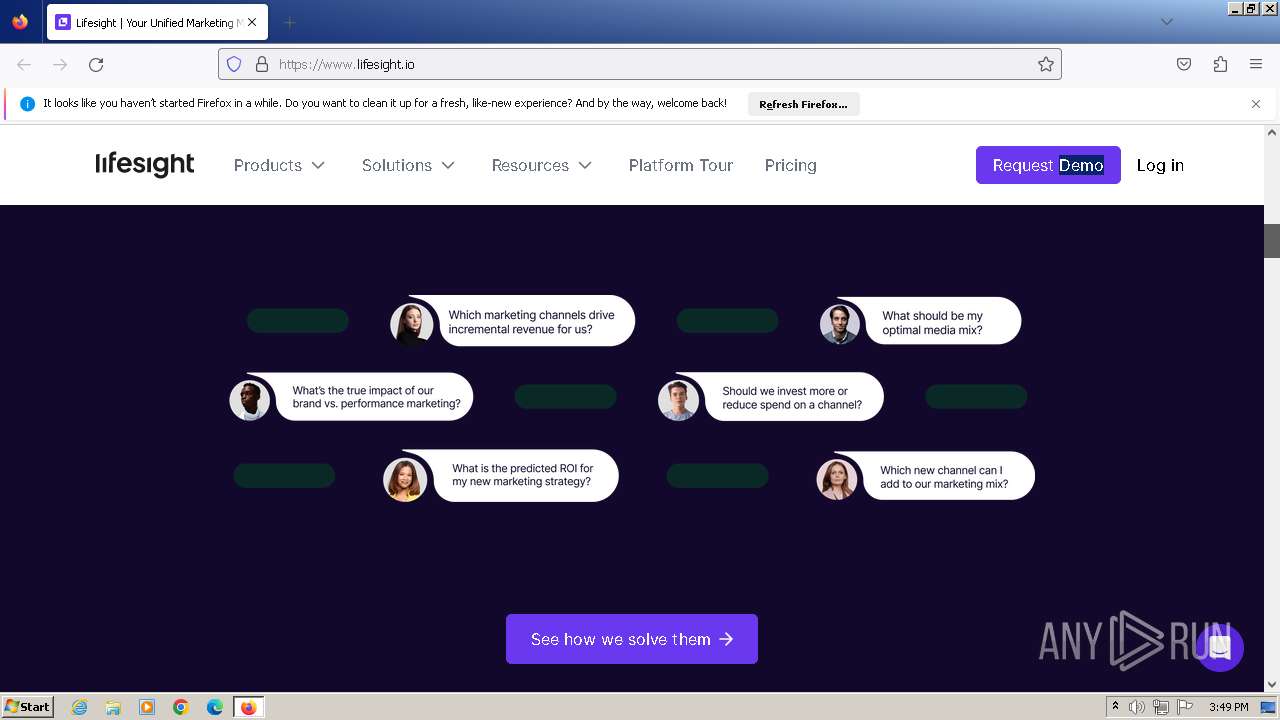Click the Log in link

(x=1160, y=165)
